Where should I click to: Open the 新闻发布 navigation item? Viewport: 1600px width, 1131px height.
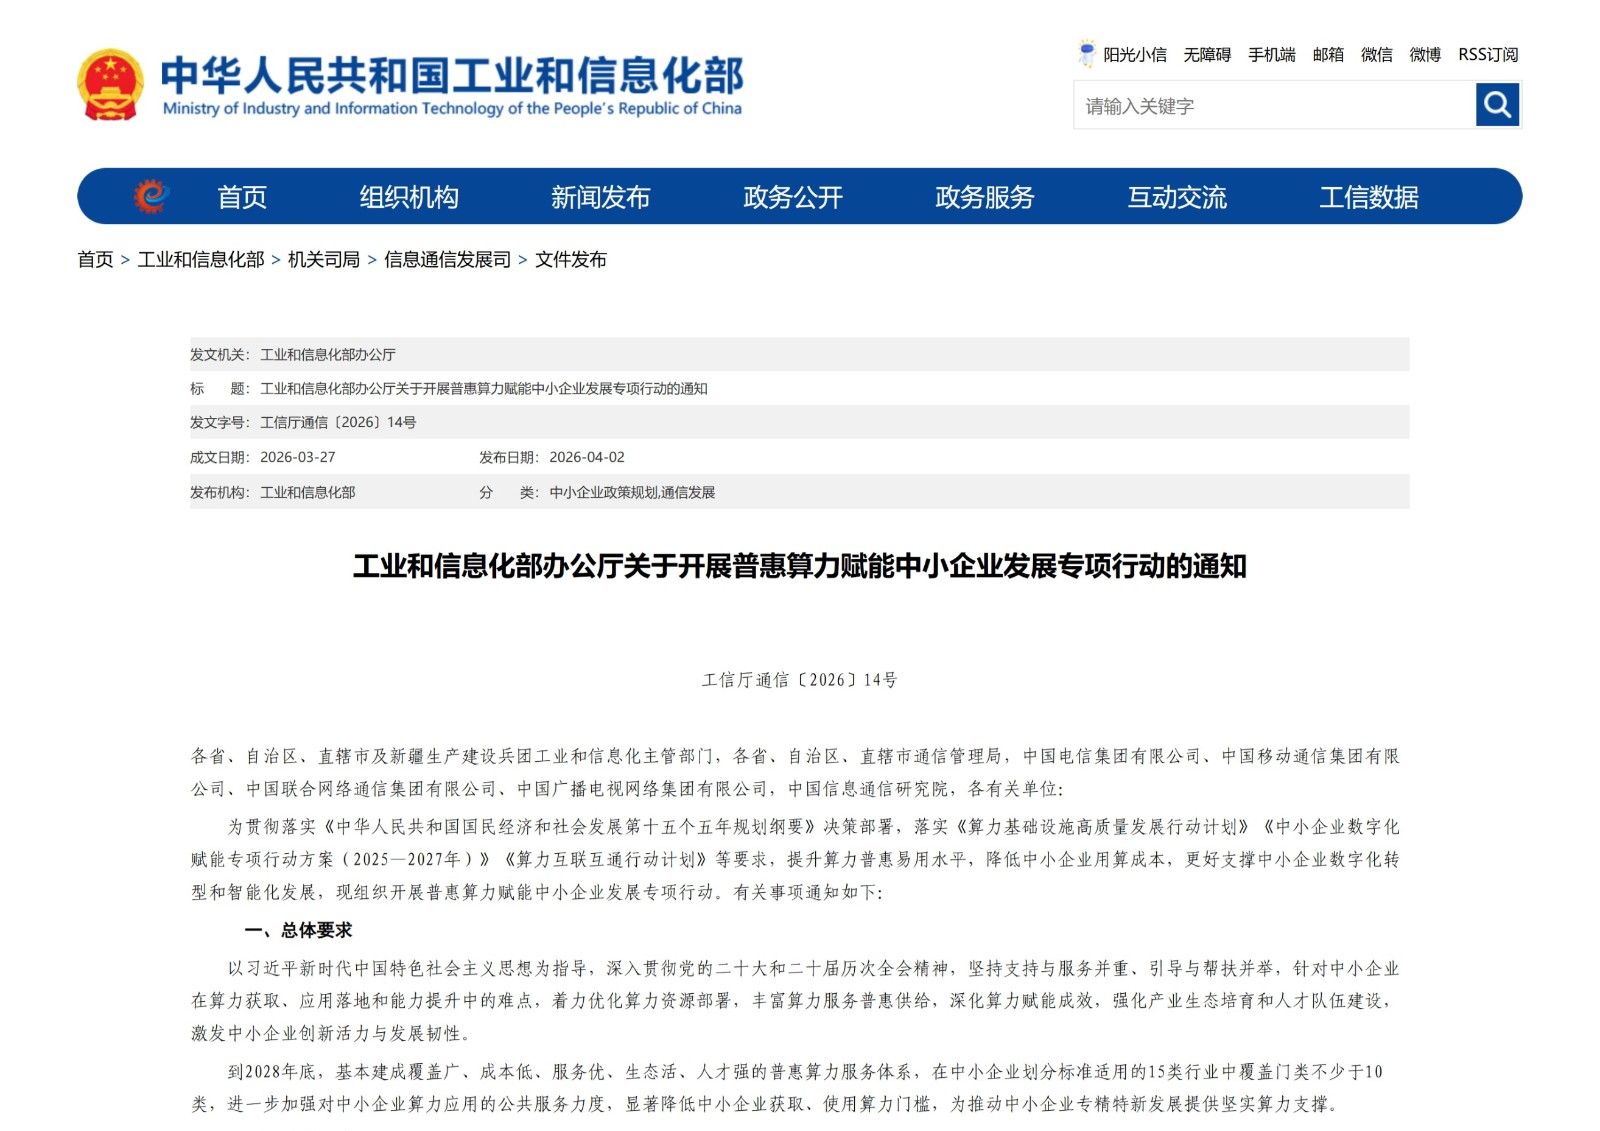(601, 197)
